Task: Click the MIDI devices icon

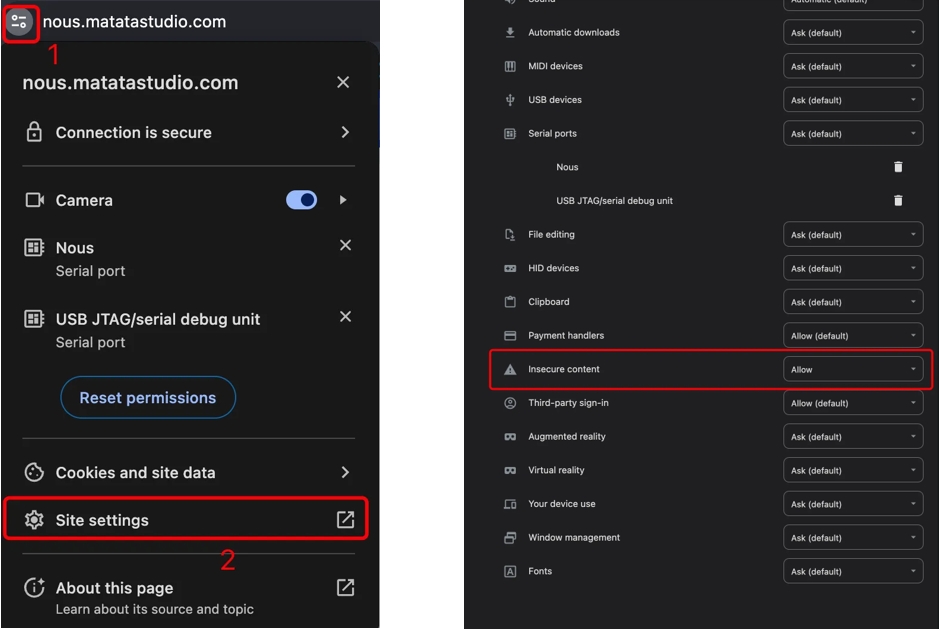Action: [x=510, y=66]
